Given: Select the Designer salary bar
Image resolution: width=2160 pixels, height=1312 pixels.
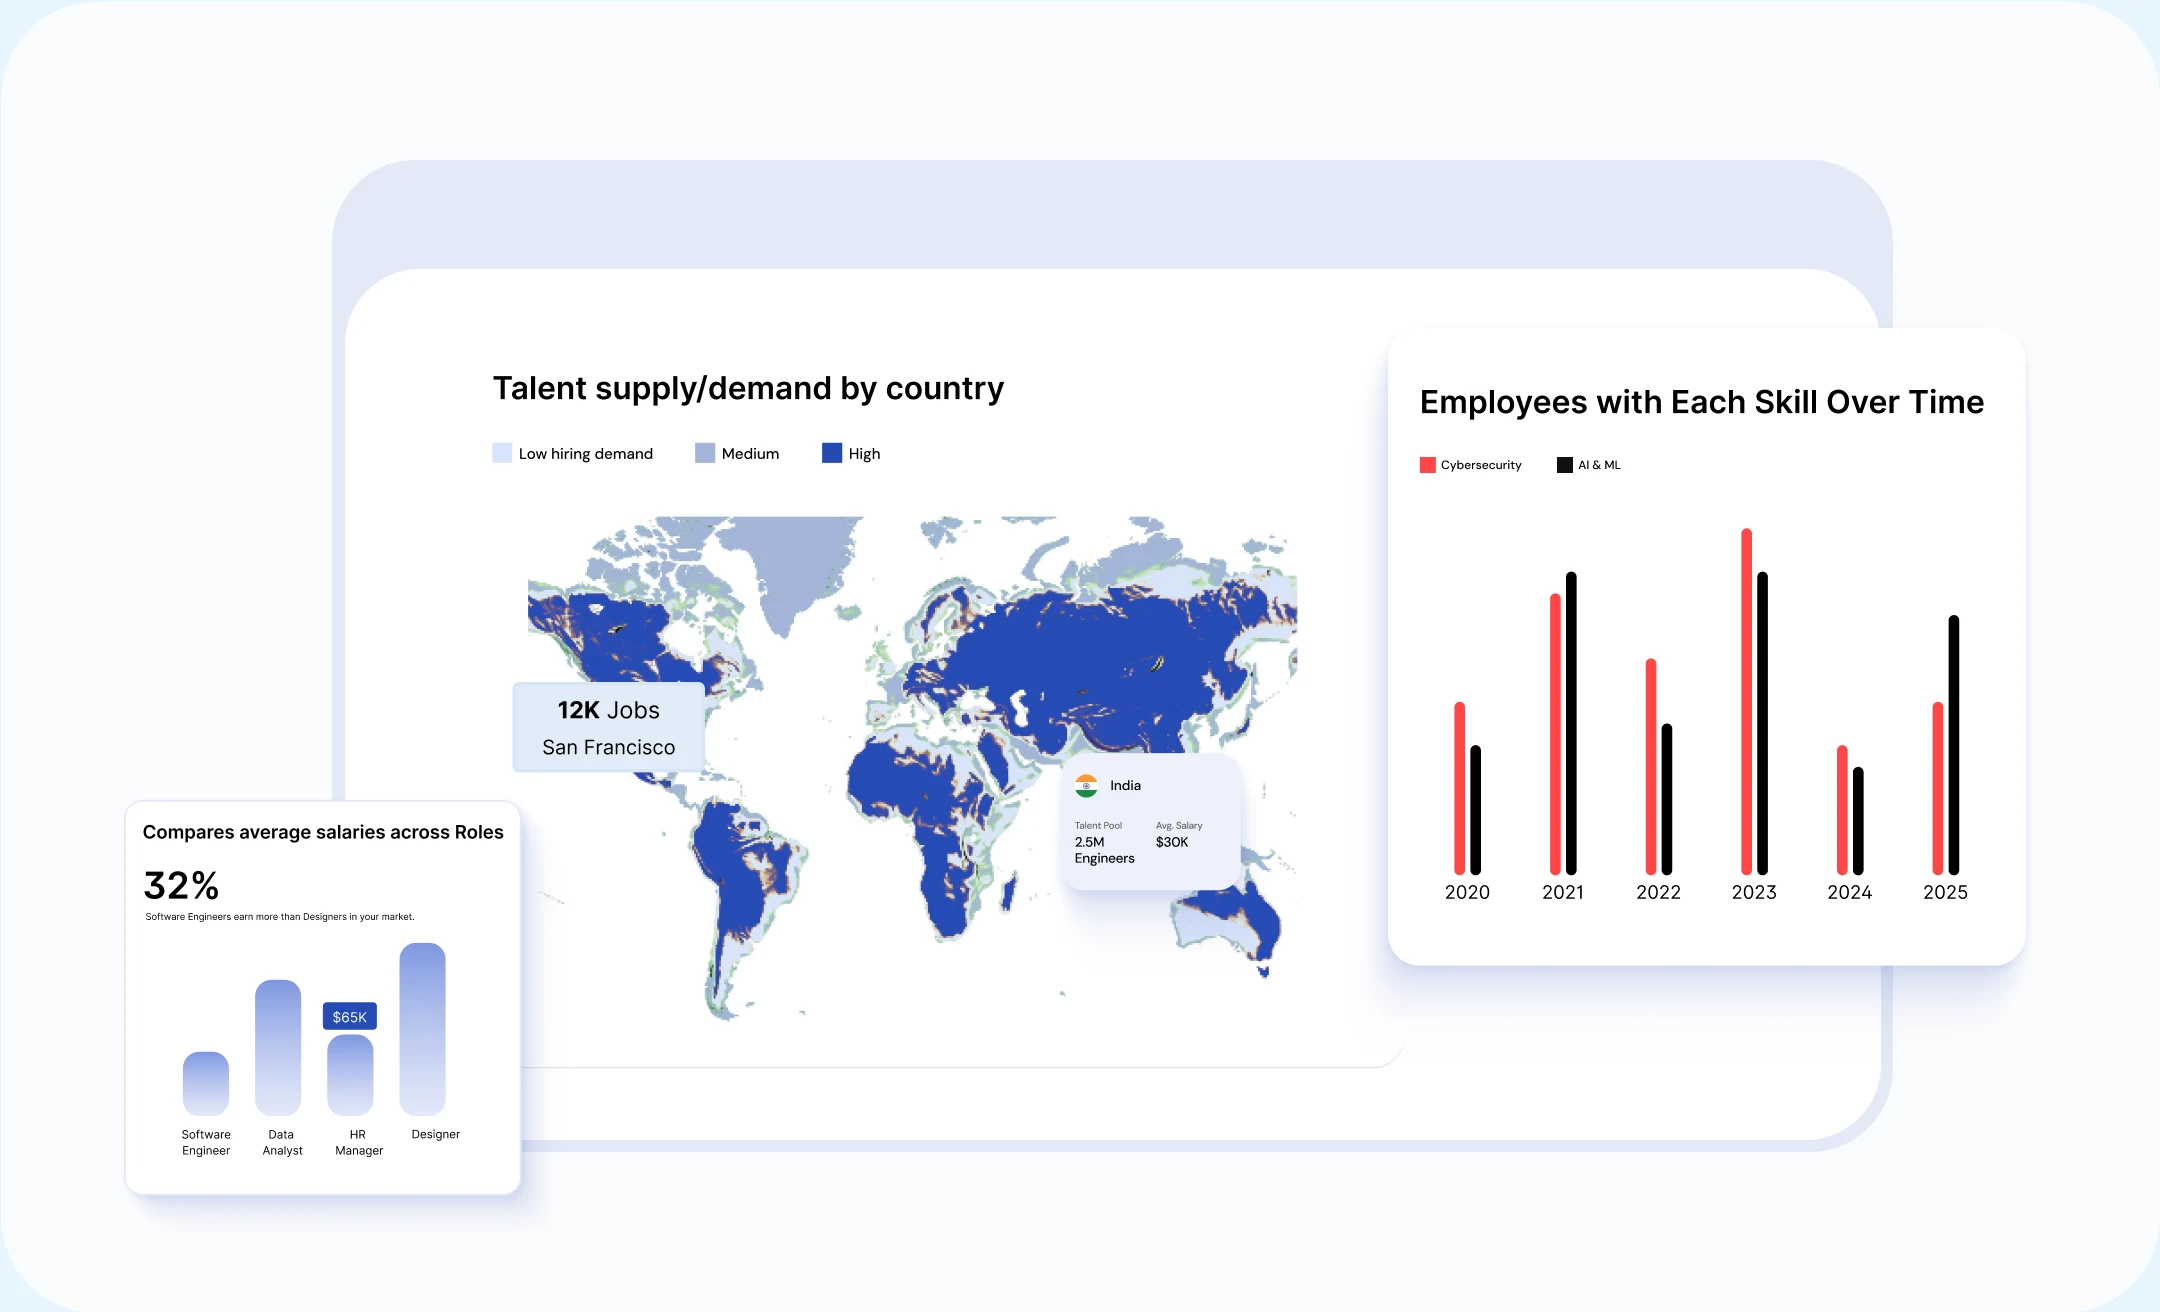Looking at the screenshot, I should (422, 1029).
